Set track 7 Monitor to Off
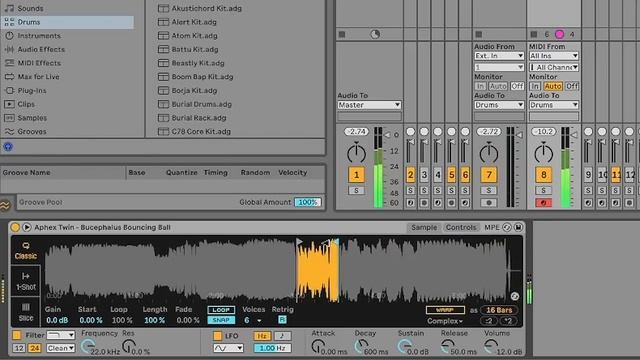The height and width of the screenshot is (360, 640). 517,86
